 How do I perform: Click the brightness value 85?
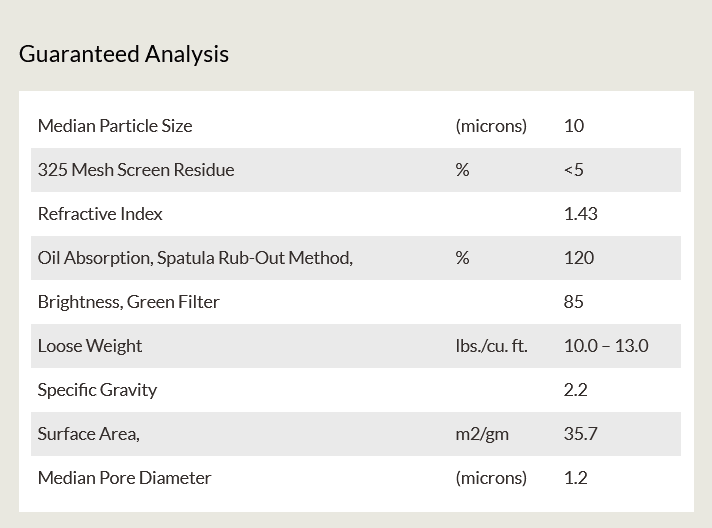click(574, 302)
